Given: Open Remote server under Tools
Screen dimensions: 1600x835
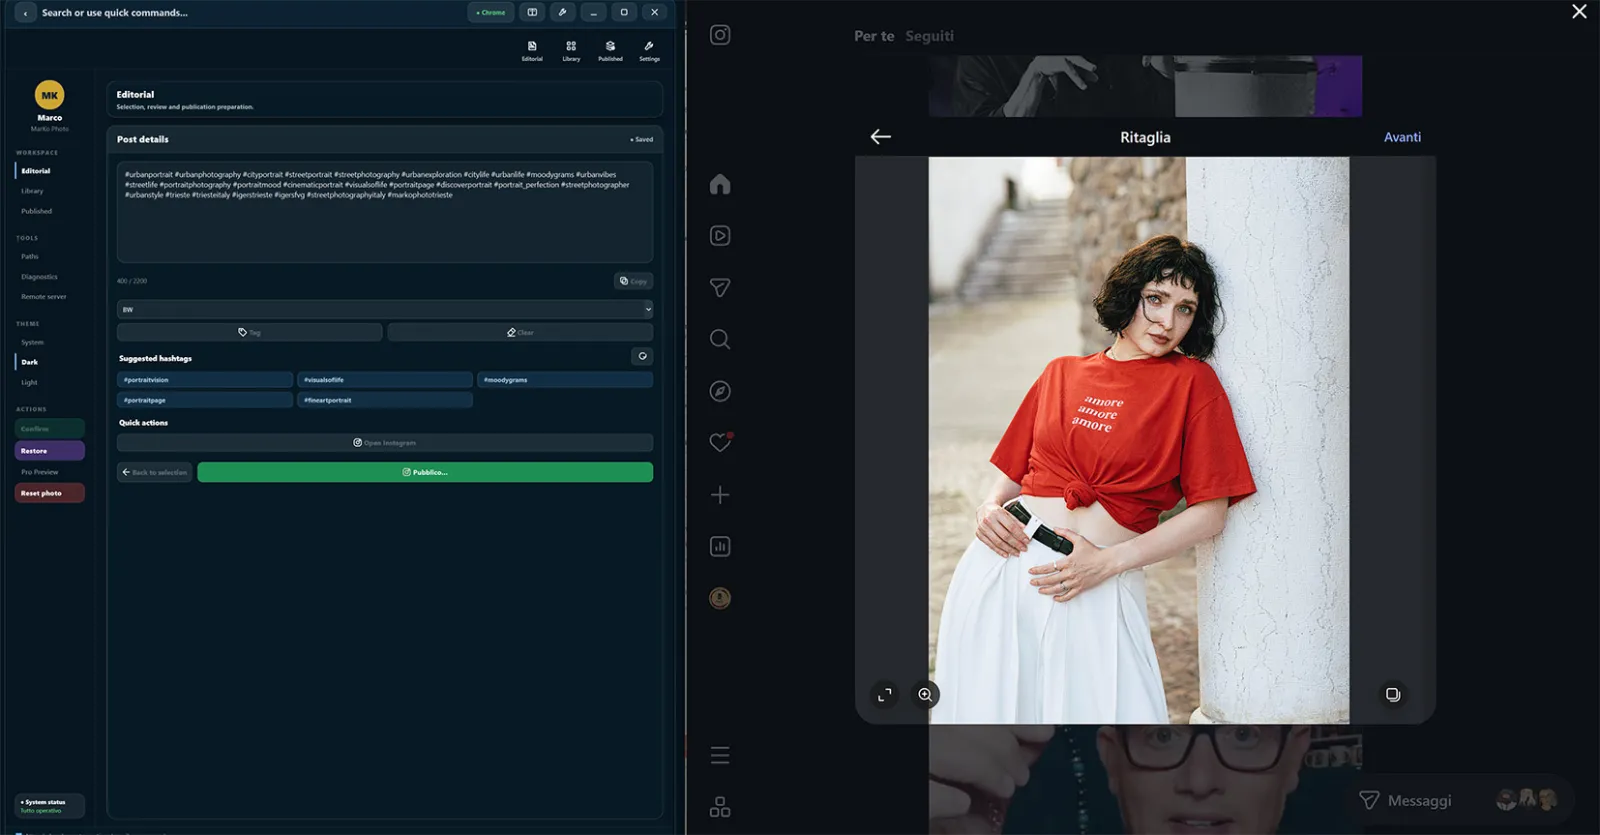Looking at the screenshot, I should click(x=43, y=297).
